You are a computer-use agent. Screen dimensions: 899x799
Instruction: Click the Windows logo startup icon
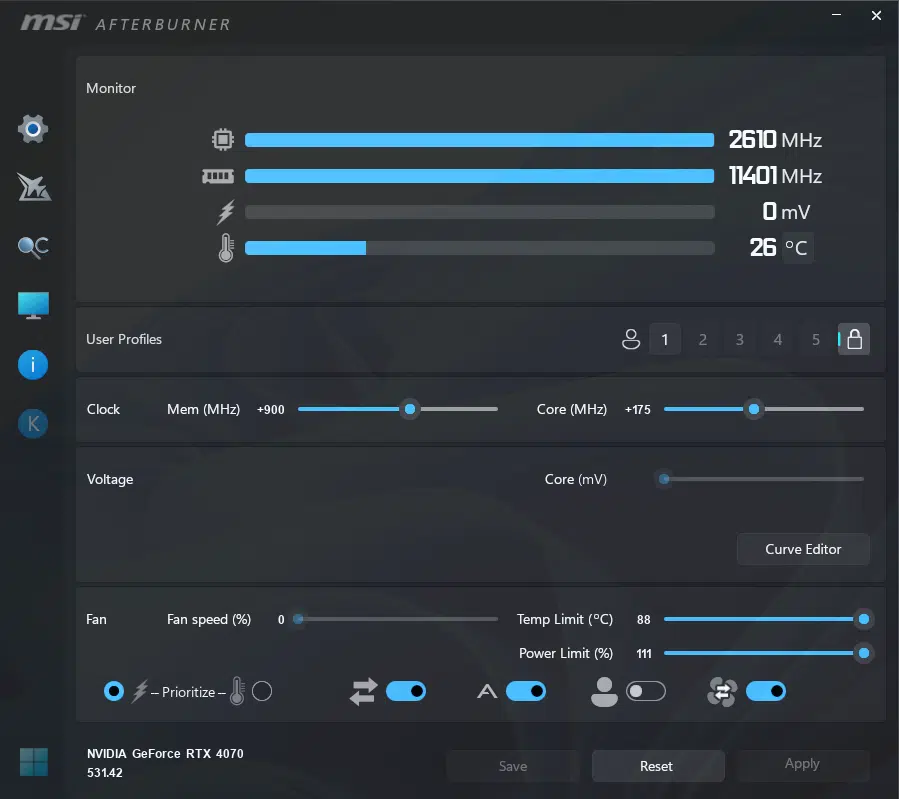(34, 762)
